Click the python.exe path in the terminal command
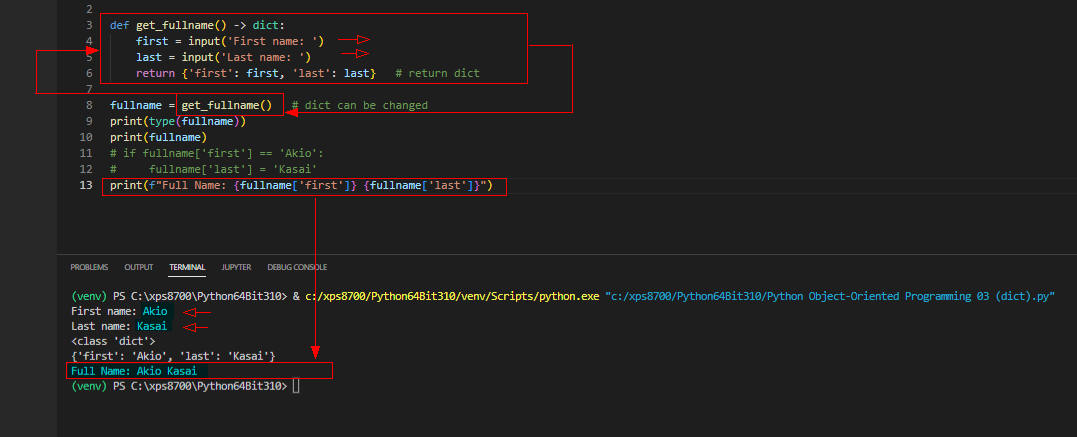1077x437 pixels. click(452, 296)
